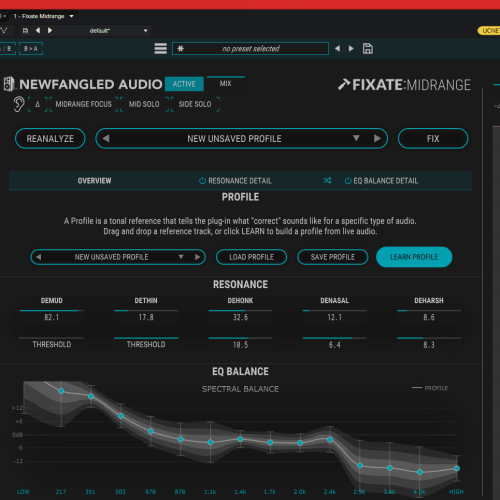Image resolution: width=500 pixels, height=500 pixels.
Task: Toggle the delta listen button
Action: click(37, 104)
